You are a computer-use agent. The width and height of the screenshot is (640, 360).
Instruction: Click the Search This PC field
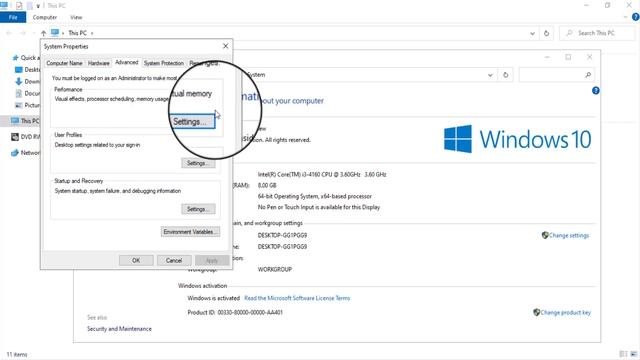pos(596,33)
